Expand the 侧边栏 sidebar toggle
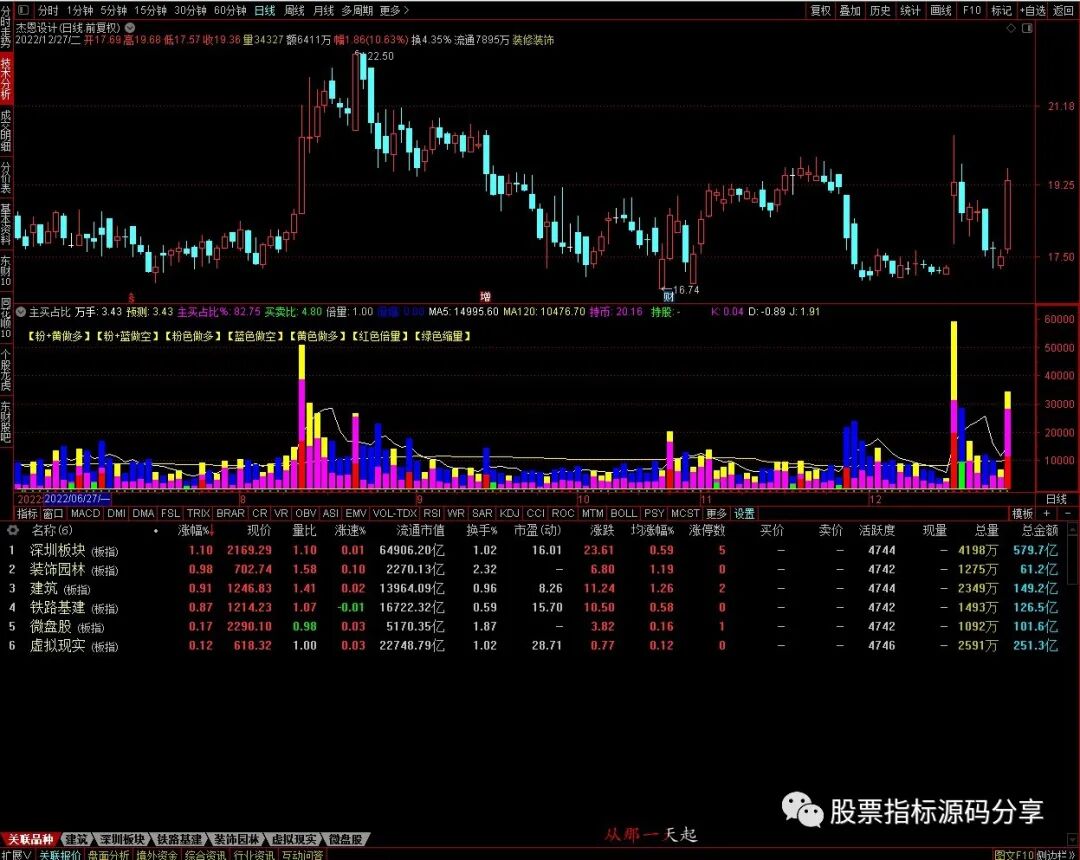 click(x=1057, y=854)
